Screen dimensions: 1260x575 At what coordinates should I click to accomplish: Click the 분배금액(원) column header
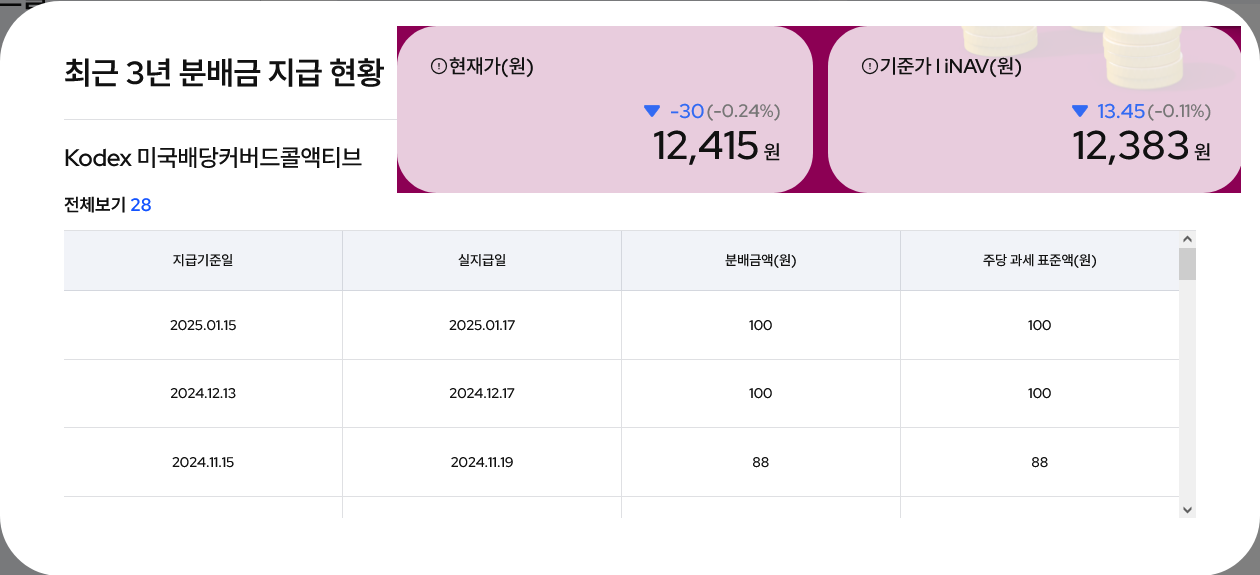[761, 261]
